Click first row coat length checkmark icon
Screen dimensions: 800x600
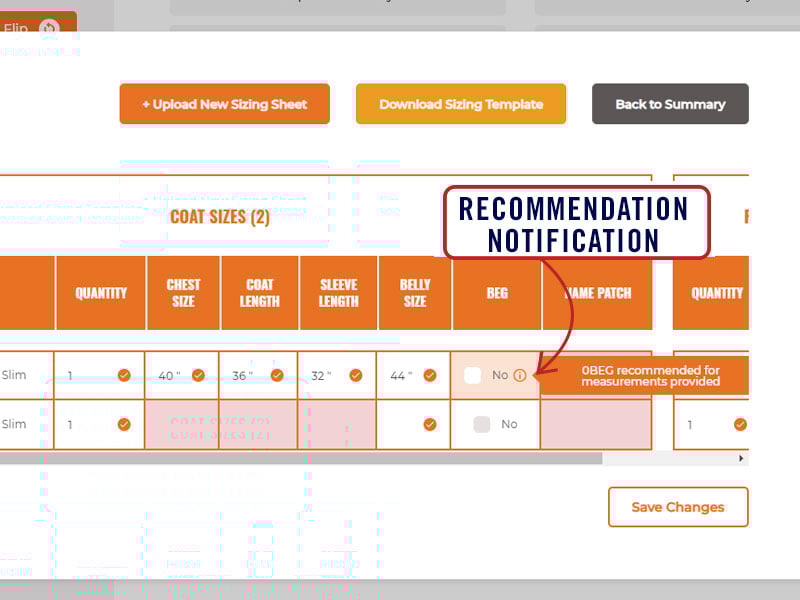point(277,376)
